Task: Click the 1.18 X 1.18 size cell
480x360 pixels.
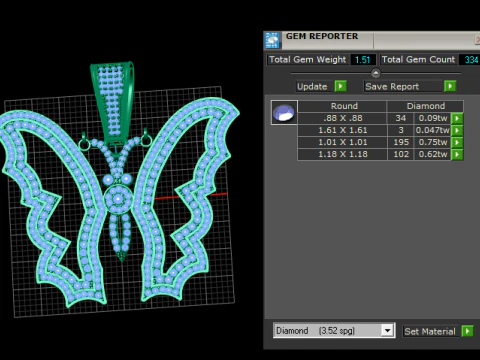Action: tap(343, 154)
